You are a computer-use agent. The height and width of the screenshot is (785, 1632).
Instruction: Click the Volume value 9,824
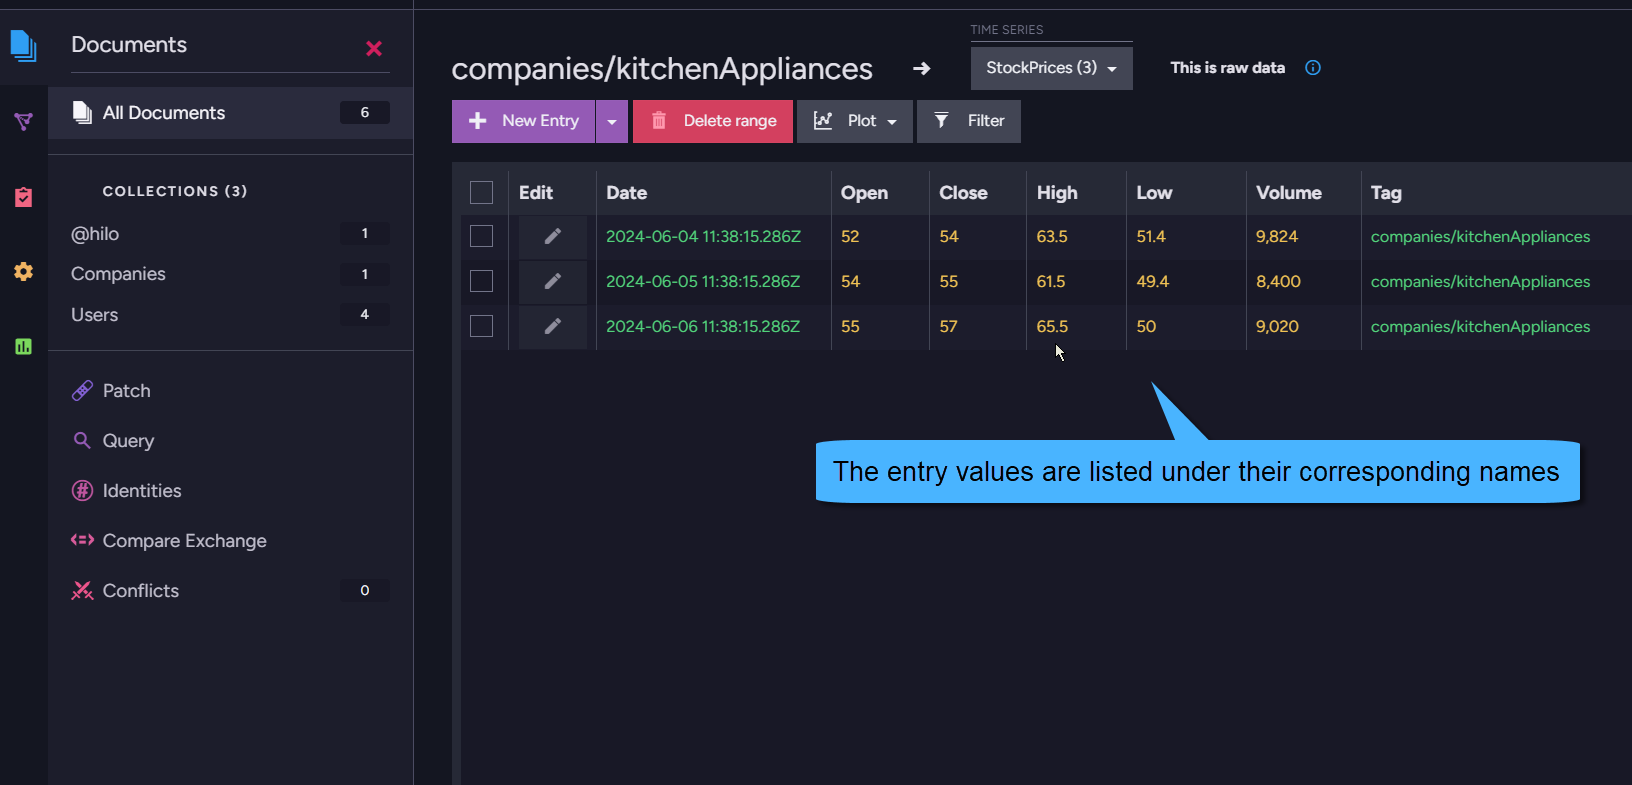coord(1277,237)
